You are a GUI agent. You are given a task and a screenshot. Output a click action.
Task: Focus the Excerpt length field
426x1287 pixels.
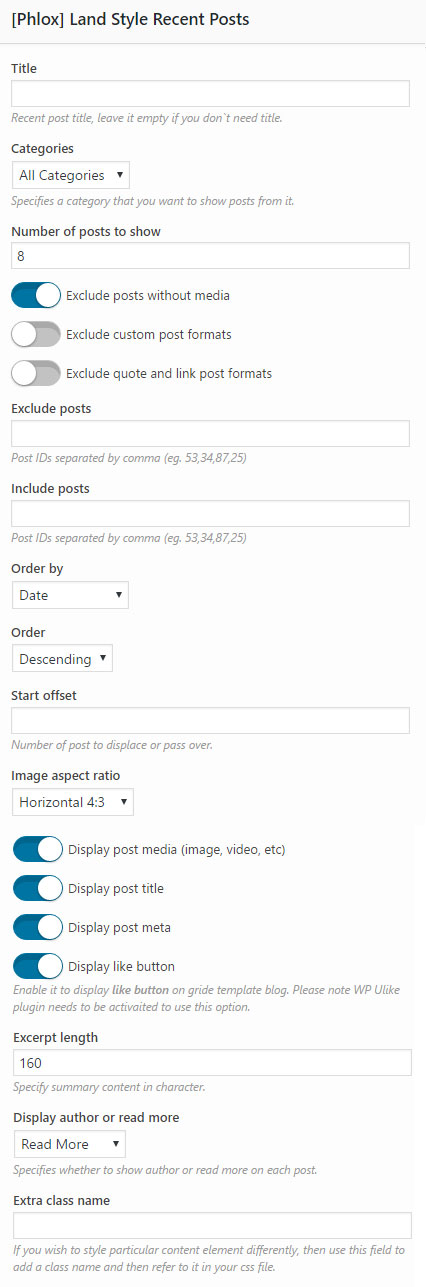tap(212, 1062)
